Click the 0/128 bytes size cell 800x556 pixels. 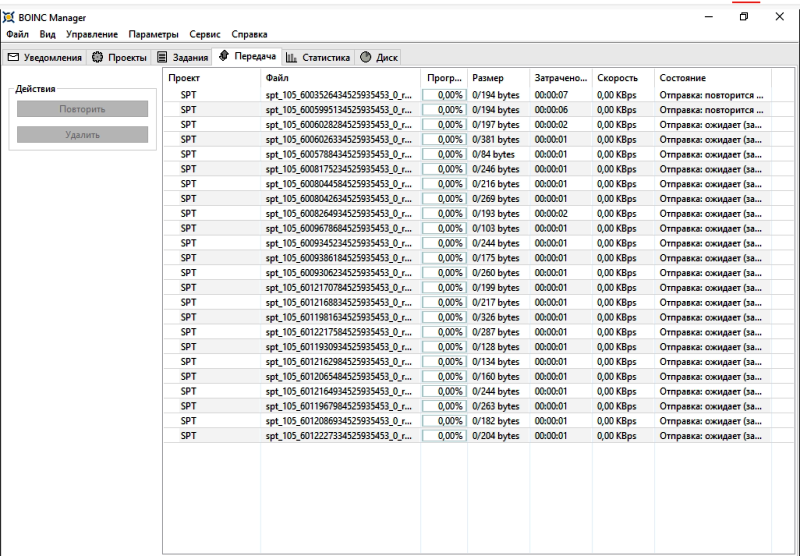496,346
